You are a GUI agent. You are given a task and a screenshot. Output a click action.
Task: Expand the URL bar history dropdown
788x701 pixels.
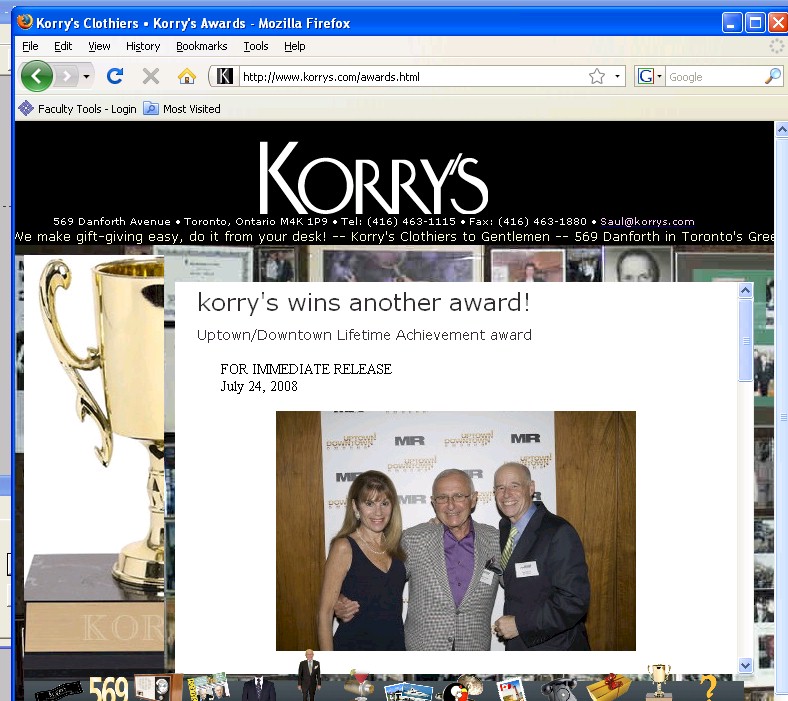[617, 76]
